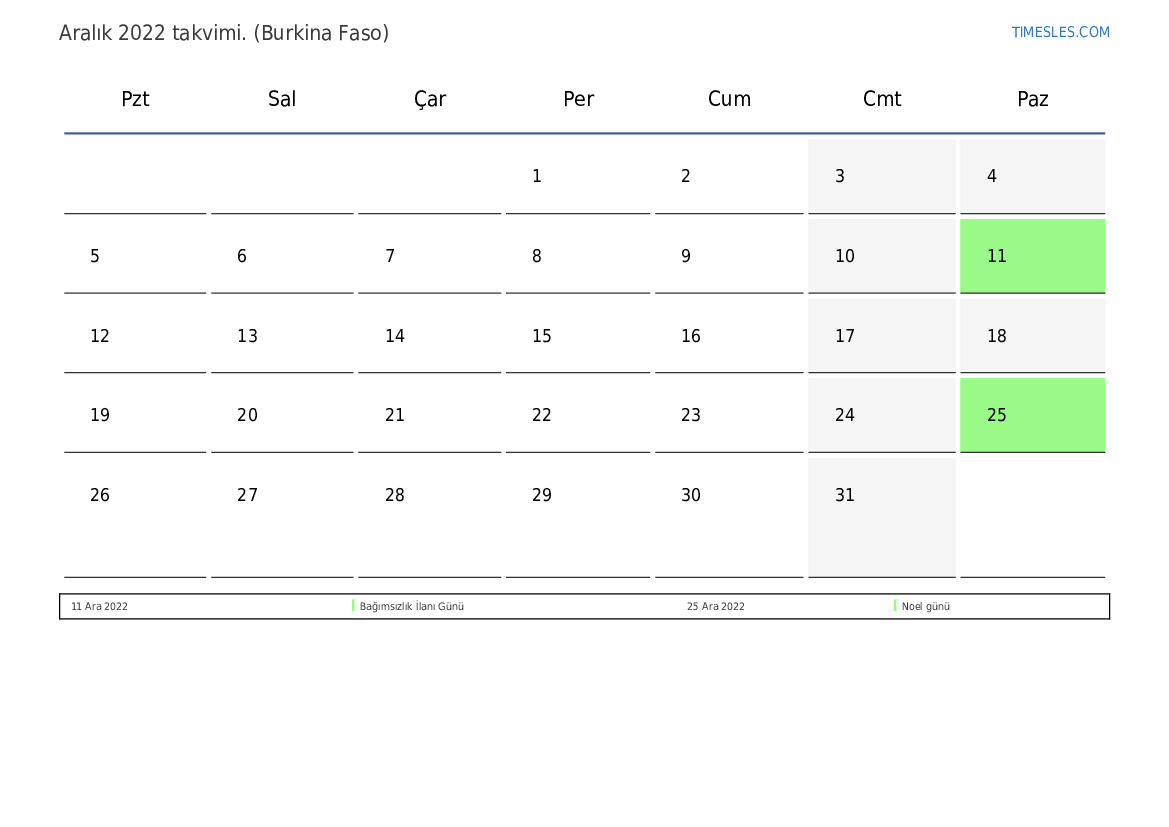Click the Aralık 2022 takvimi title

224,33
